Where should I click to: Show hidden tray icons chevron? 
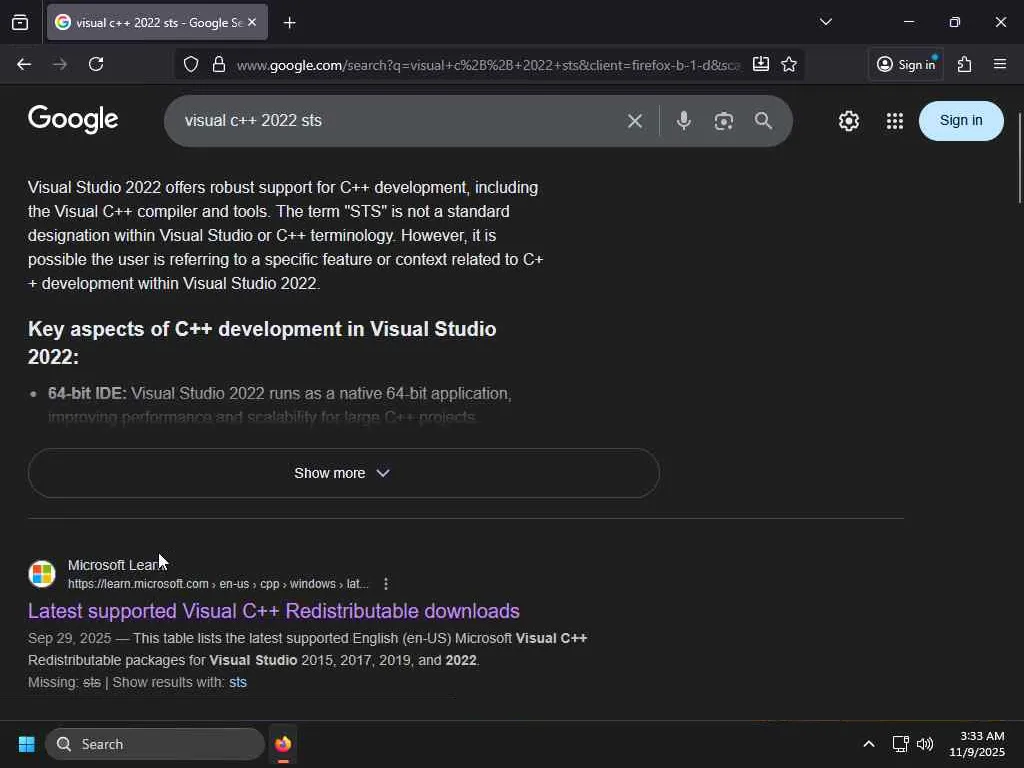(869, 744)
